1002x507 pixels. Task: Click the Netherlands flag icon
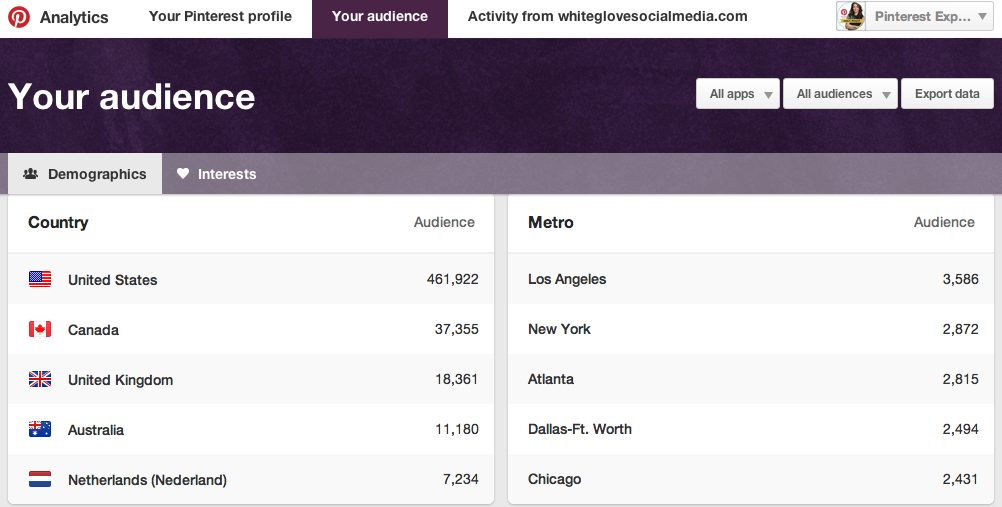pyautogui.click(x=40, y=479)
